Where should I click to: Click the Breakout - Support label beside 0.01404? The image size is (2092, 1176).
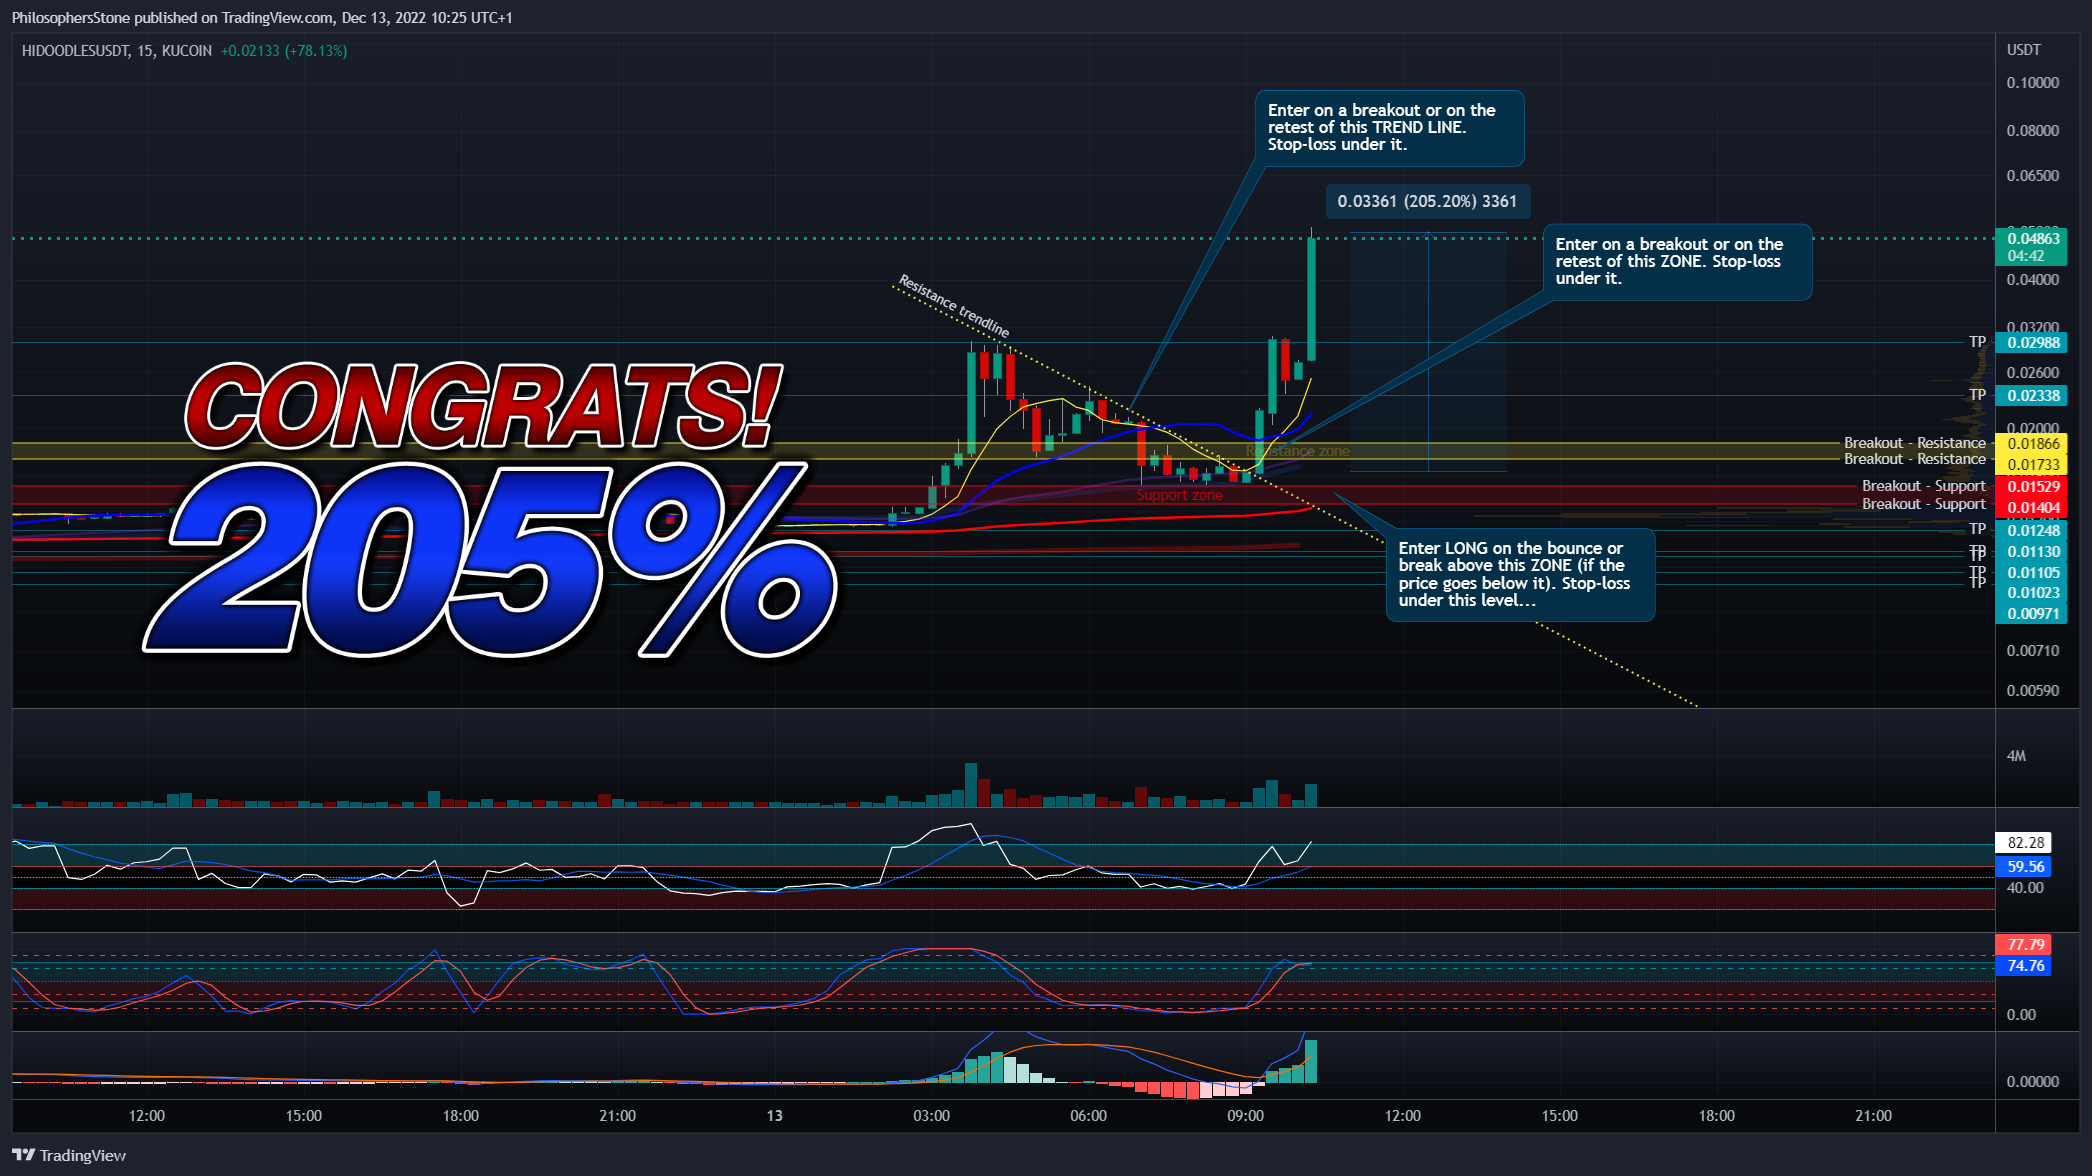1924,504
